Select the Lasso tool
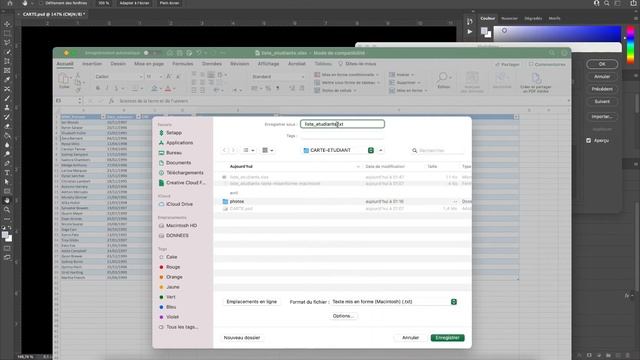Screen dimensions: 640x360 [x=7, y=43]
